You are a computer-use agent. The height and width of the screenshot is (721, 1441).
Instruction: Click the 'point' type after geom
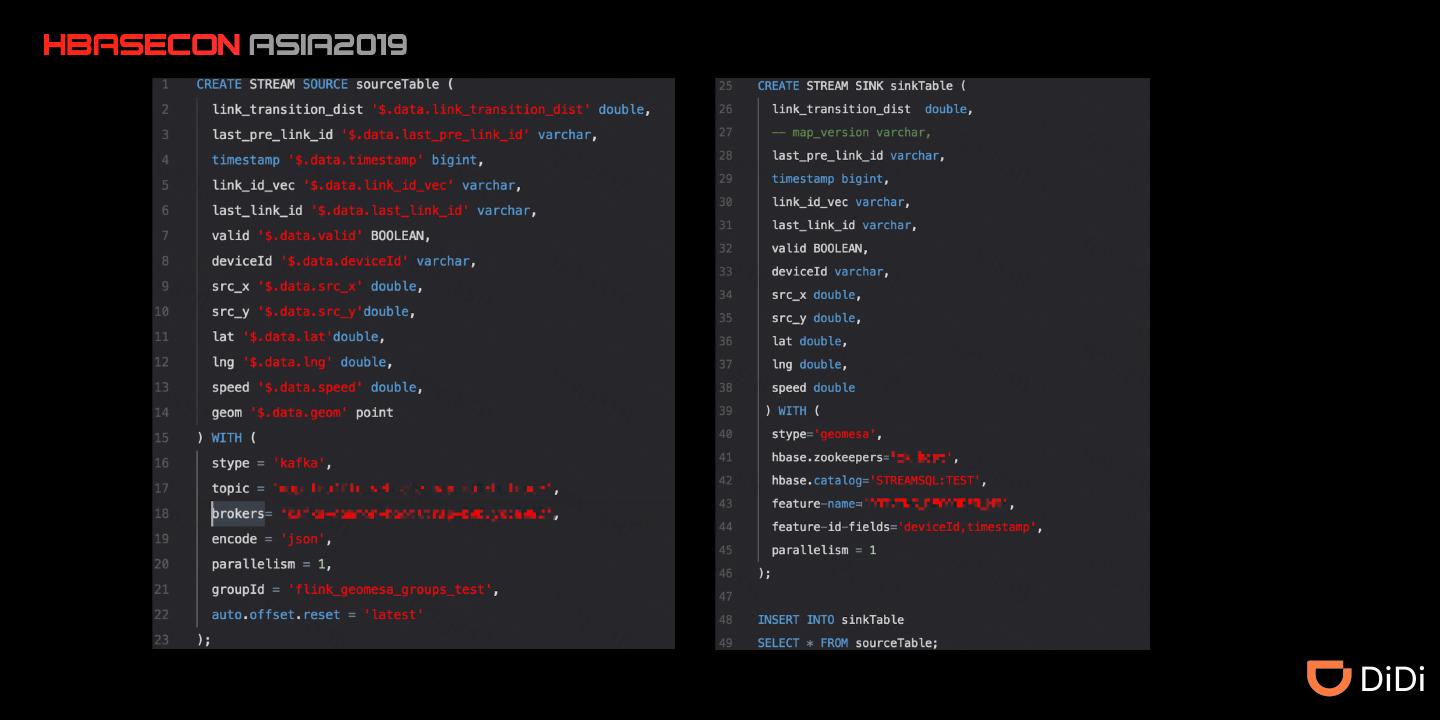(375, 412)
